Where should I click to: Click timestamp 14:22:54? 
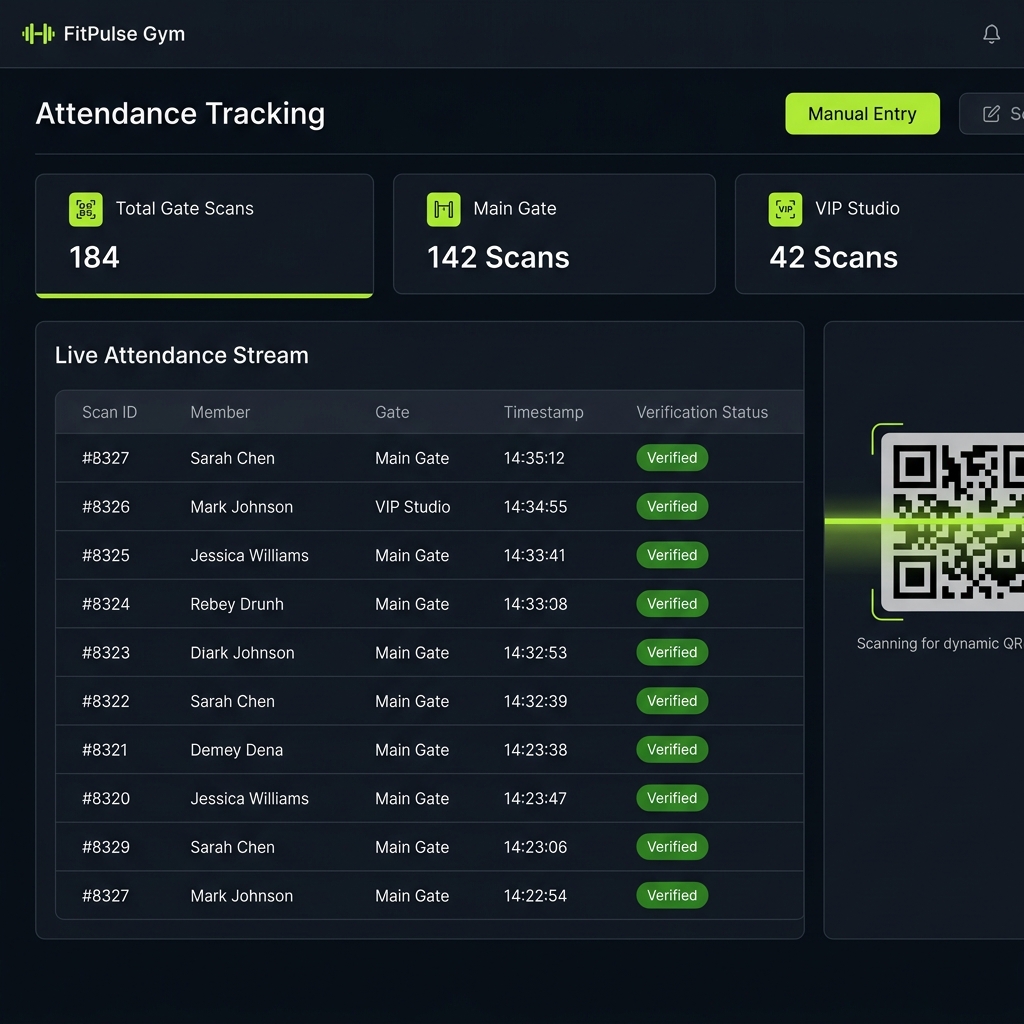tap(535, 896)
